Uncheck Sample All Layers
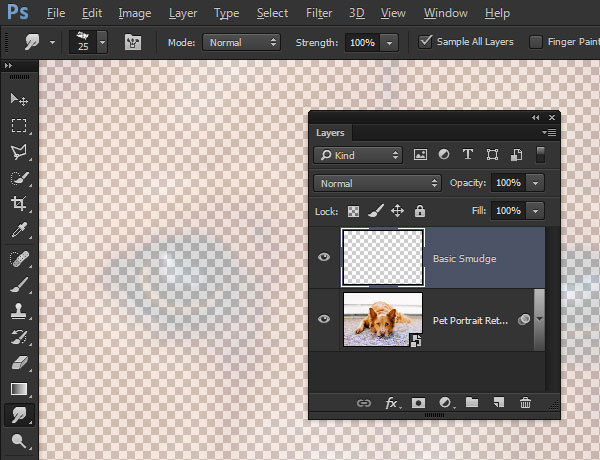The width and height of the screenshot is (600, 460). point(425,42)
